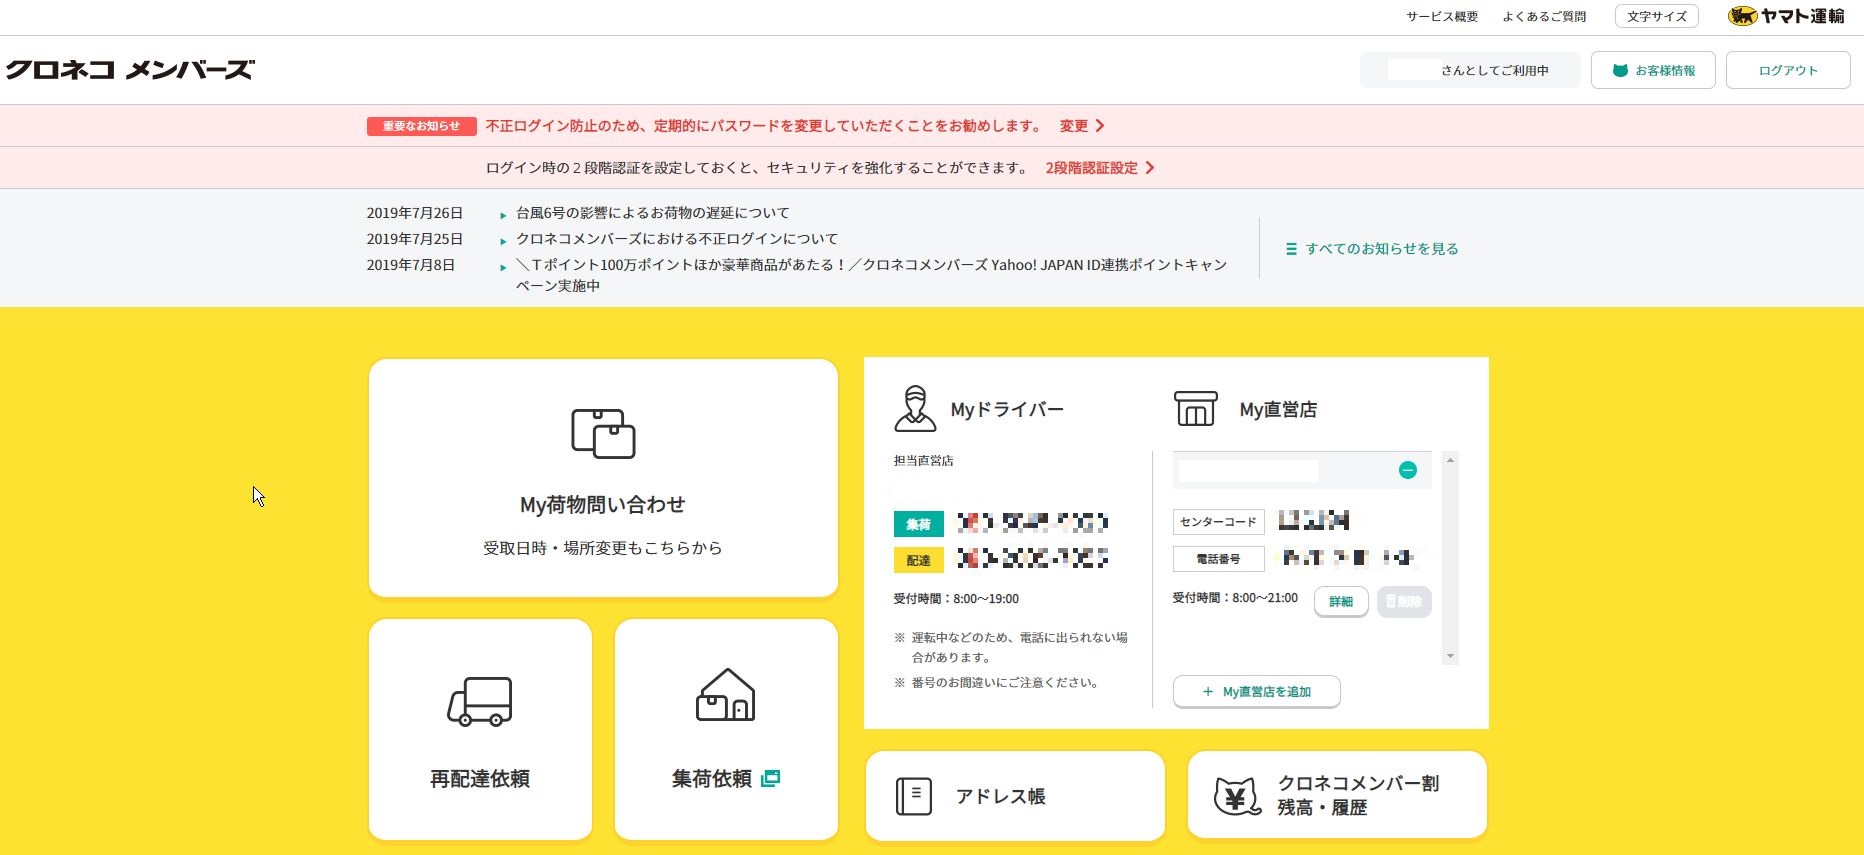Click the green 集荷 tag
The image size is (1864, 855).
pos(918,524)
